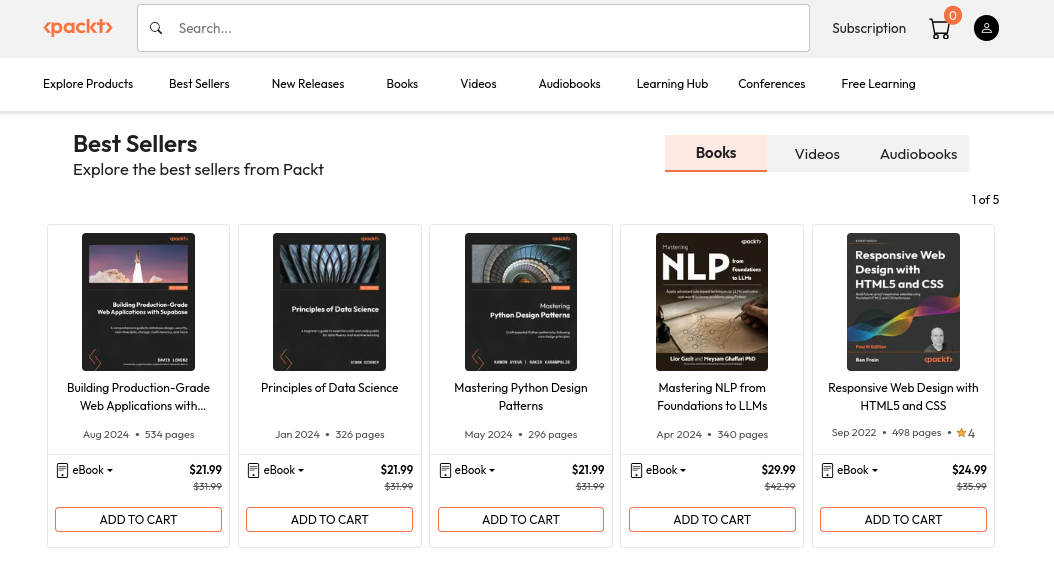Click the '1 of 5' page indicator

(985, 200)
